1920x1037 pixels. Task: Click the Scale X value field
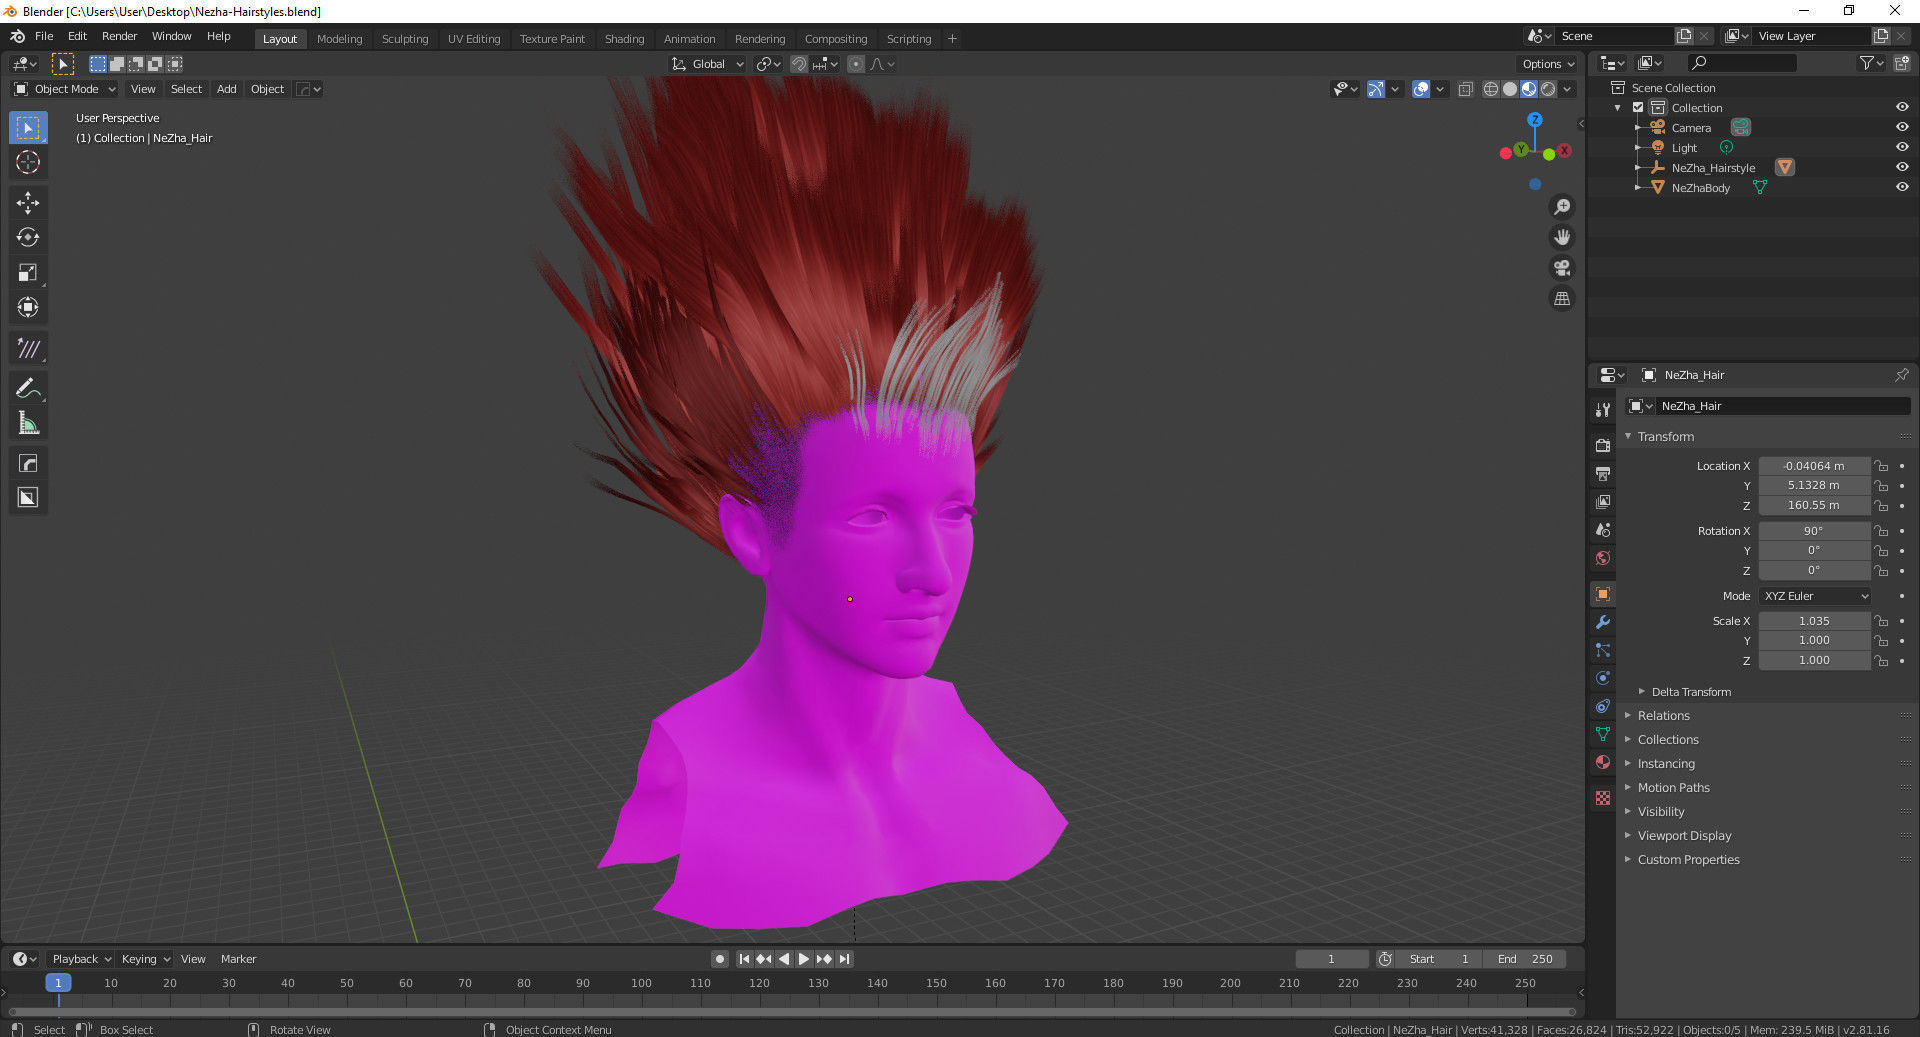pos(1814,621)
